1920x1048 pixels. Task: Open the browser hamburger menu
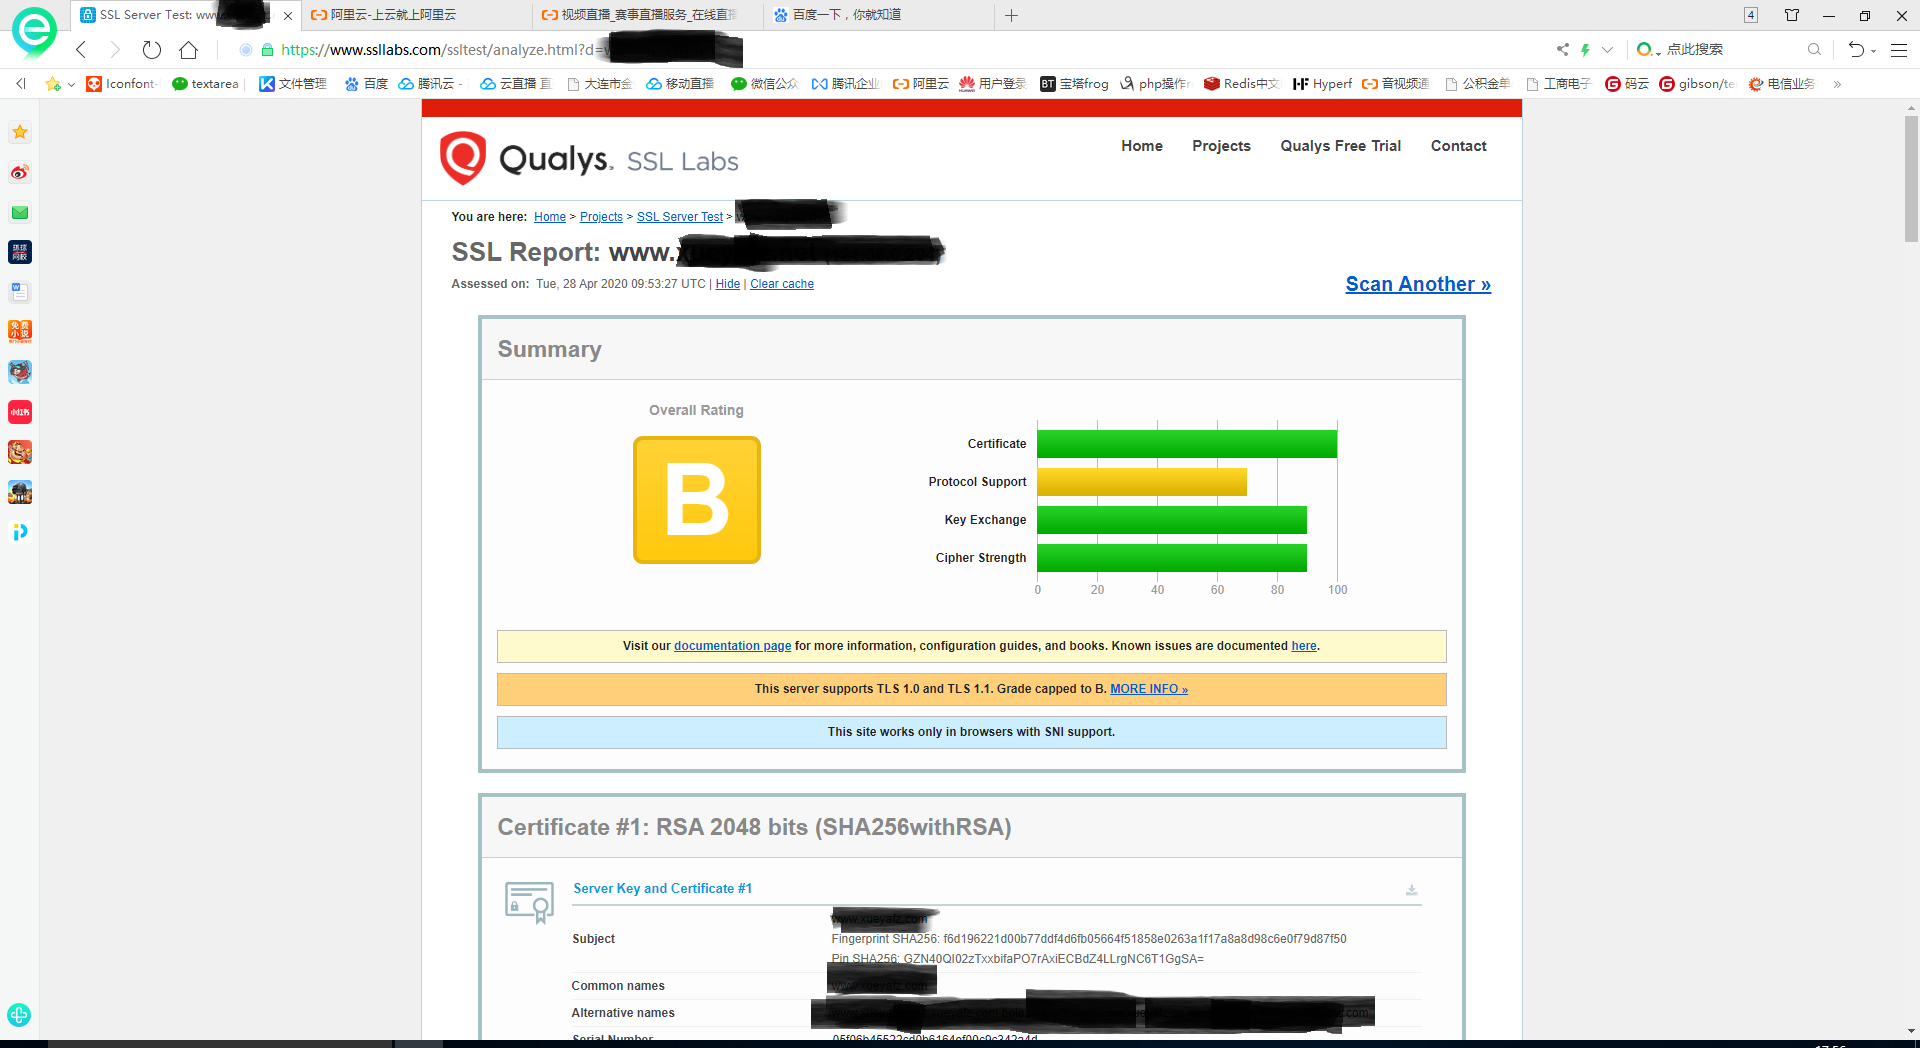(1899, 50)
